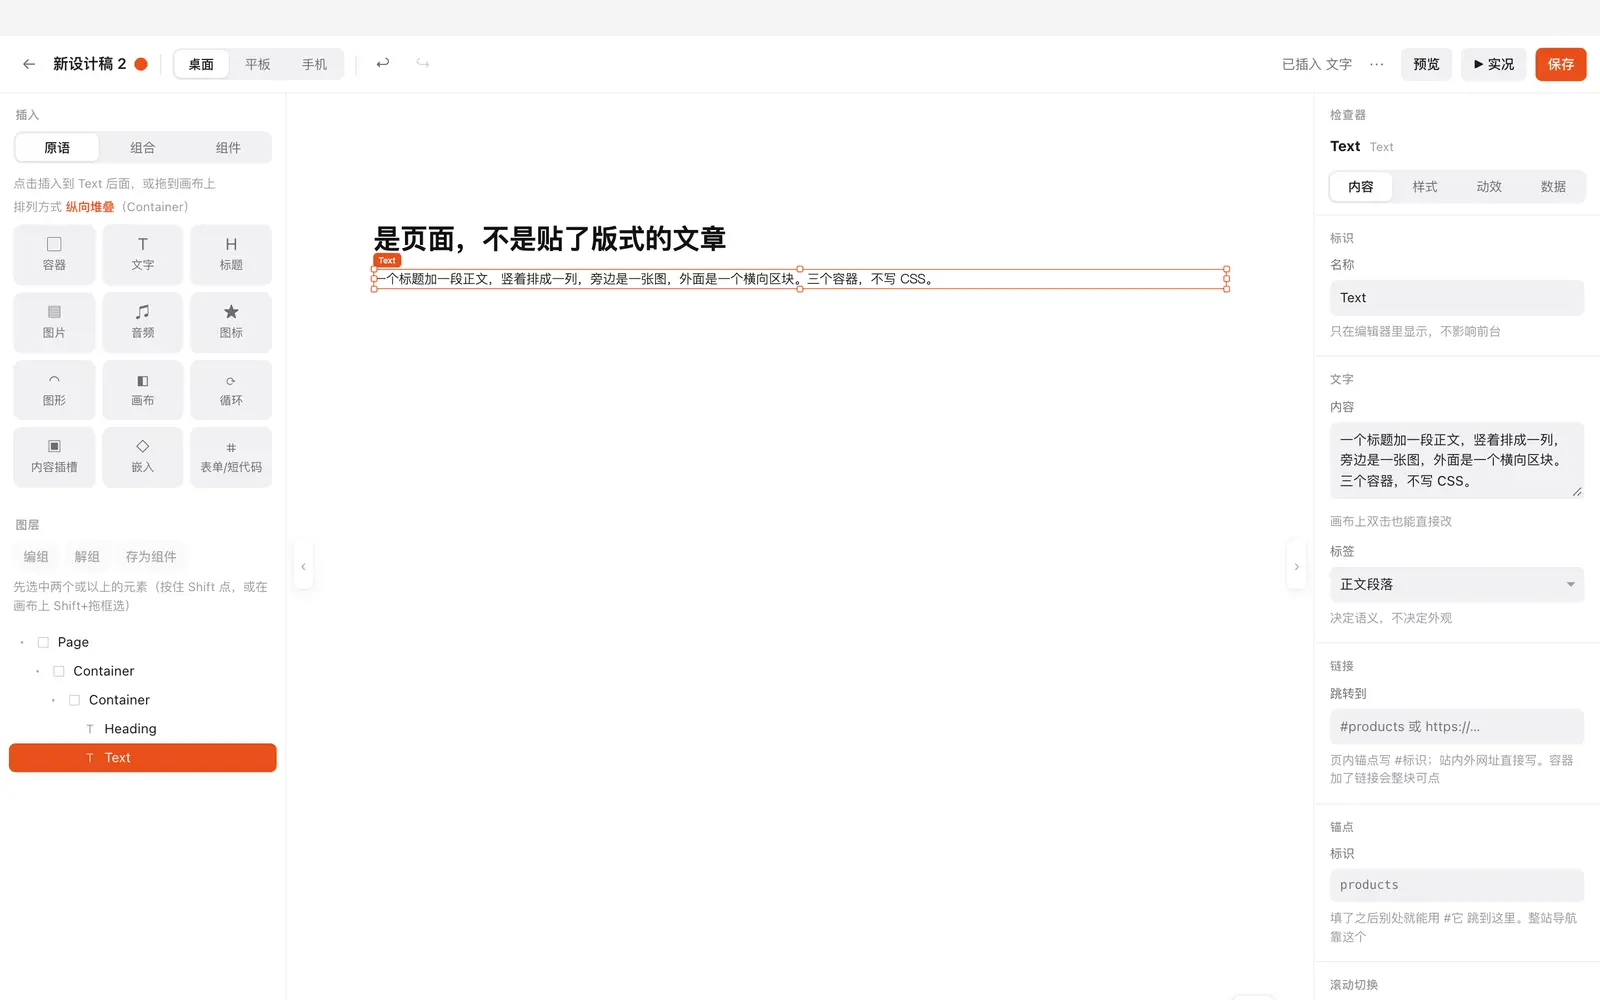This screenshot has height=1000, width=1600.
Task: Collapse the right inspector panel with its chevron
Action: click(x=1297, y=567)
